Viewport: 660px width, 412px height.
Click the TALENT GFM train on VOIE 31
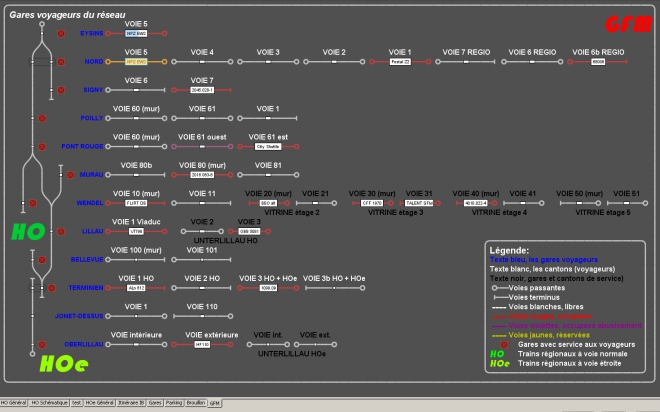419,203
